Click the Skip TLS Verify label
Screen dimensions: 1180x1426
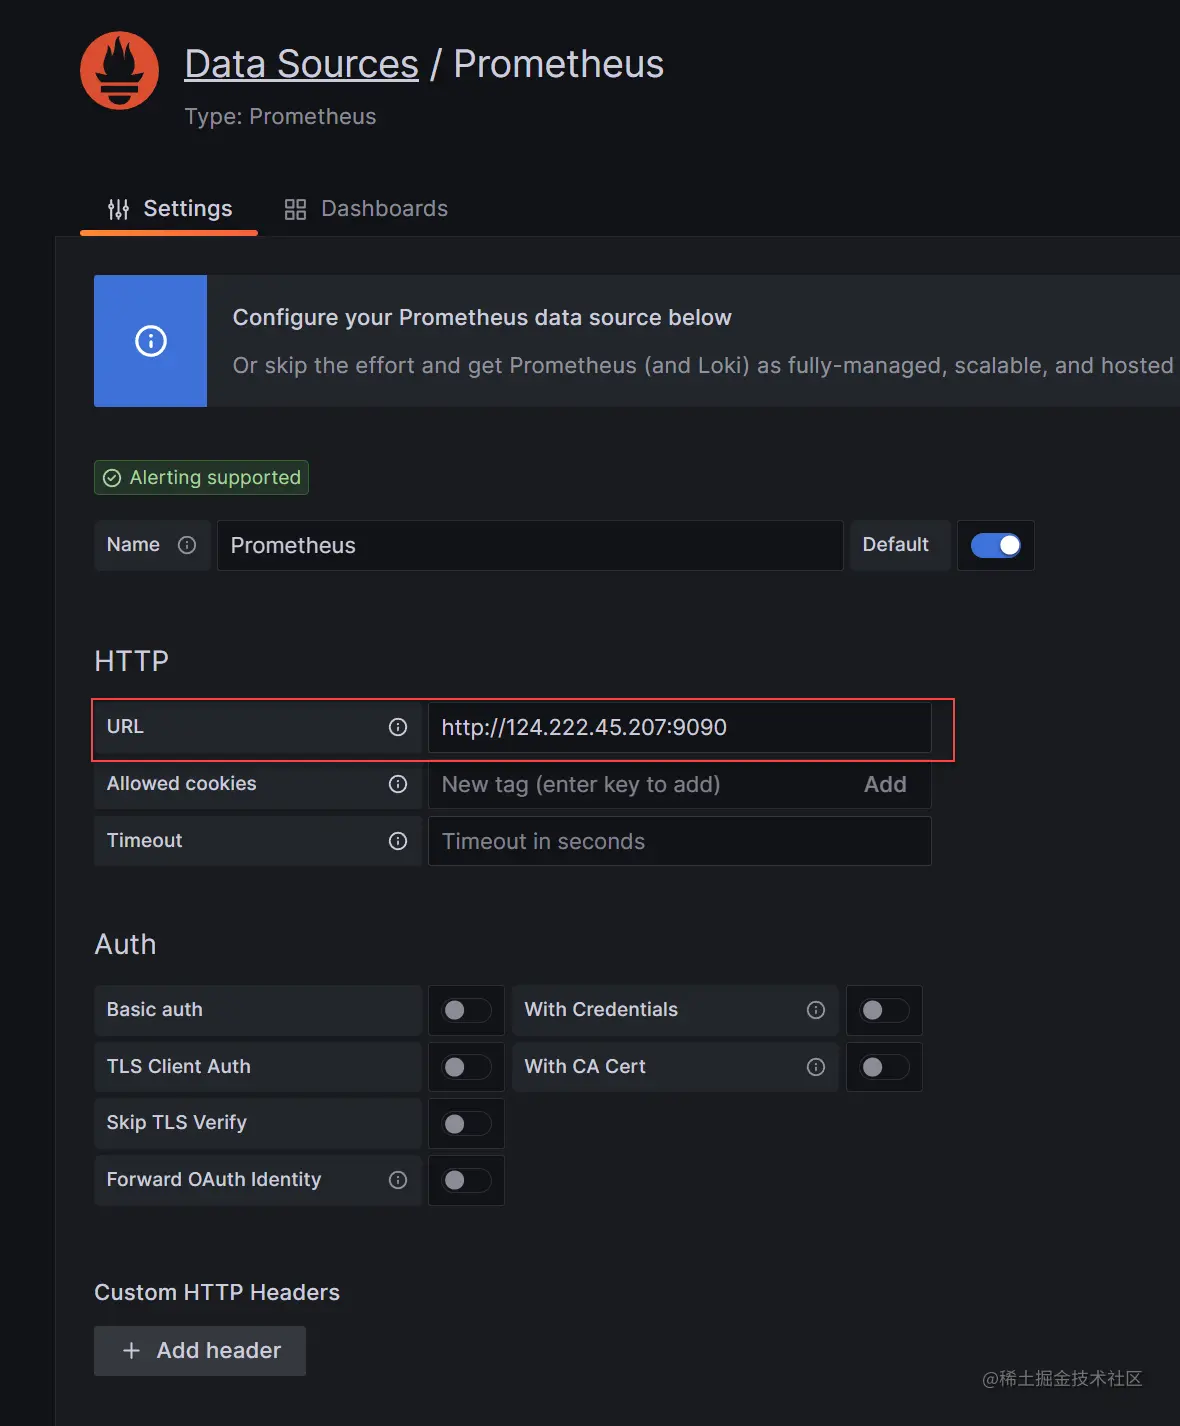click(177, 1123)
